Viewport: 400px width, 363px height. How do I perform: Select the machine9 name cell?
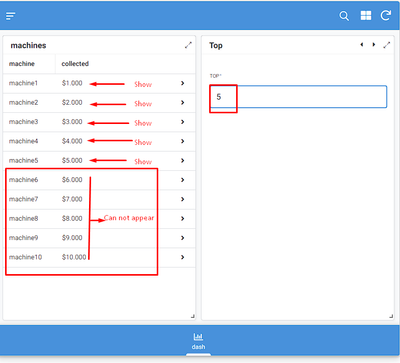[23, 238]
